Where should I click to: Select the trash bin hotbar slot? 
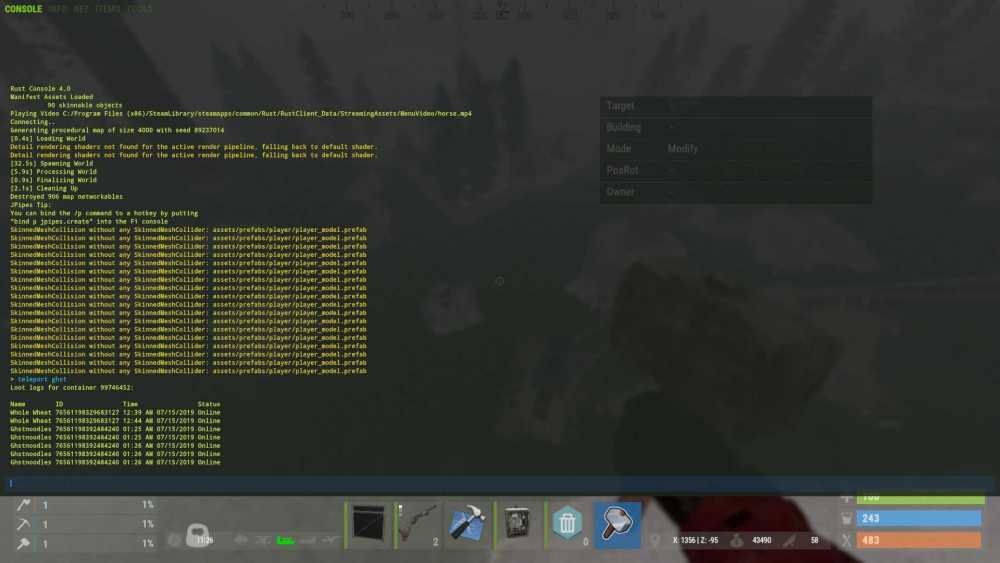click(x=567, y=524)
